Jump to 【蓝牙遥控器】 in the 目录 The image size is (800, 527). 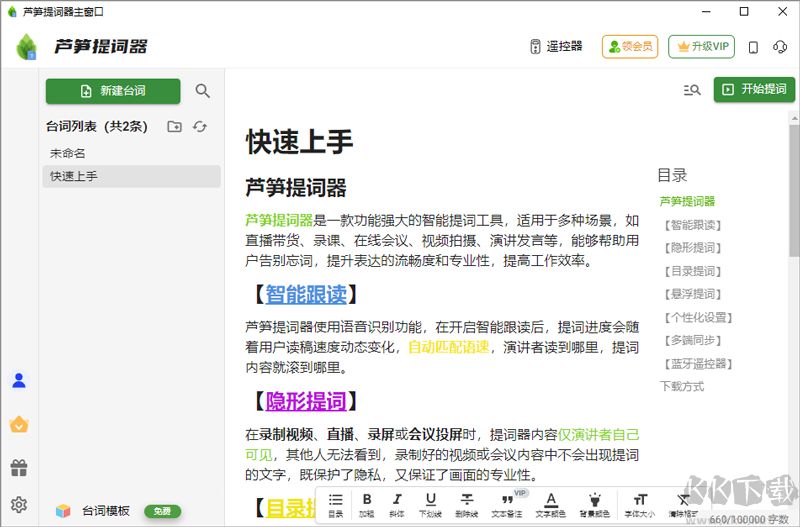click(698, 364)
